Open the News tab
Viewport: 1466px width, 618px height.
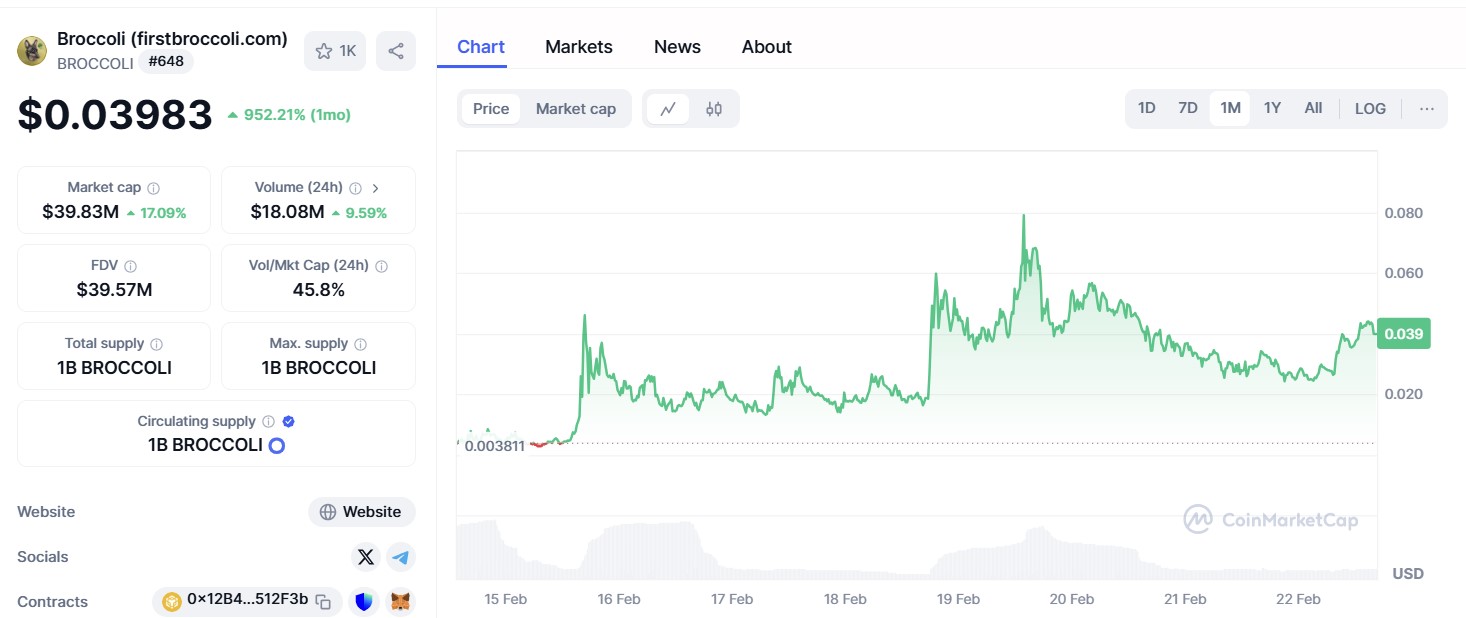[x=677, y=46]
